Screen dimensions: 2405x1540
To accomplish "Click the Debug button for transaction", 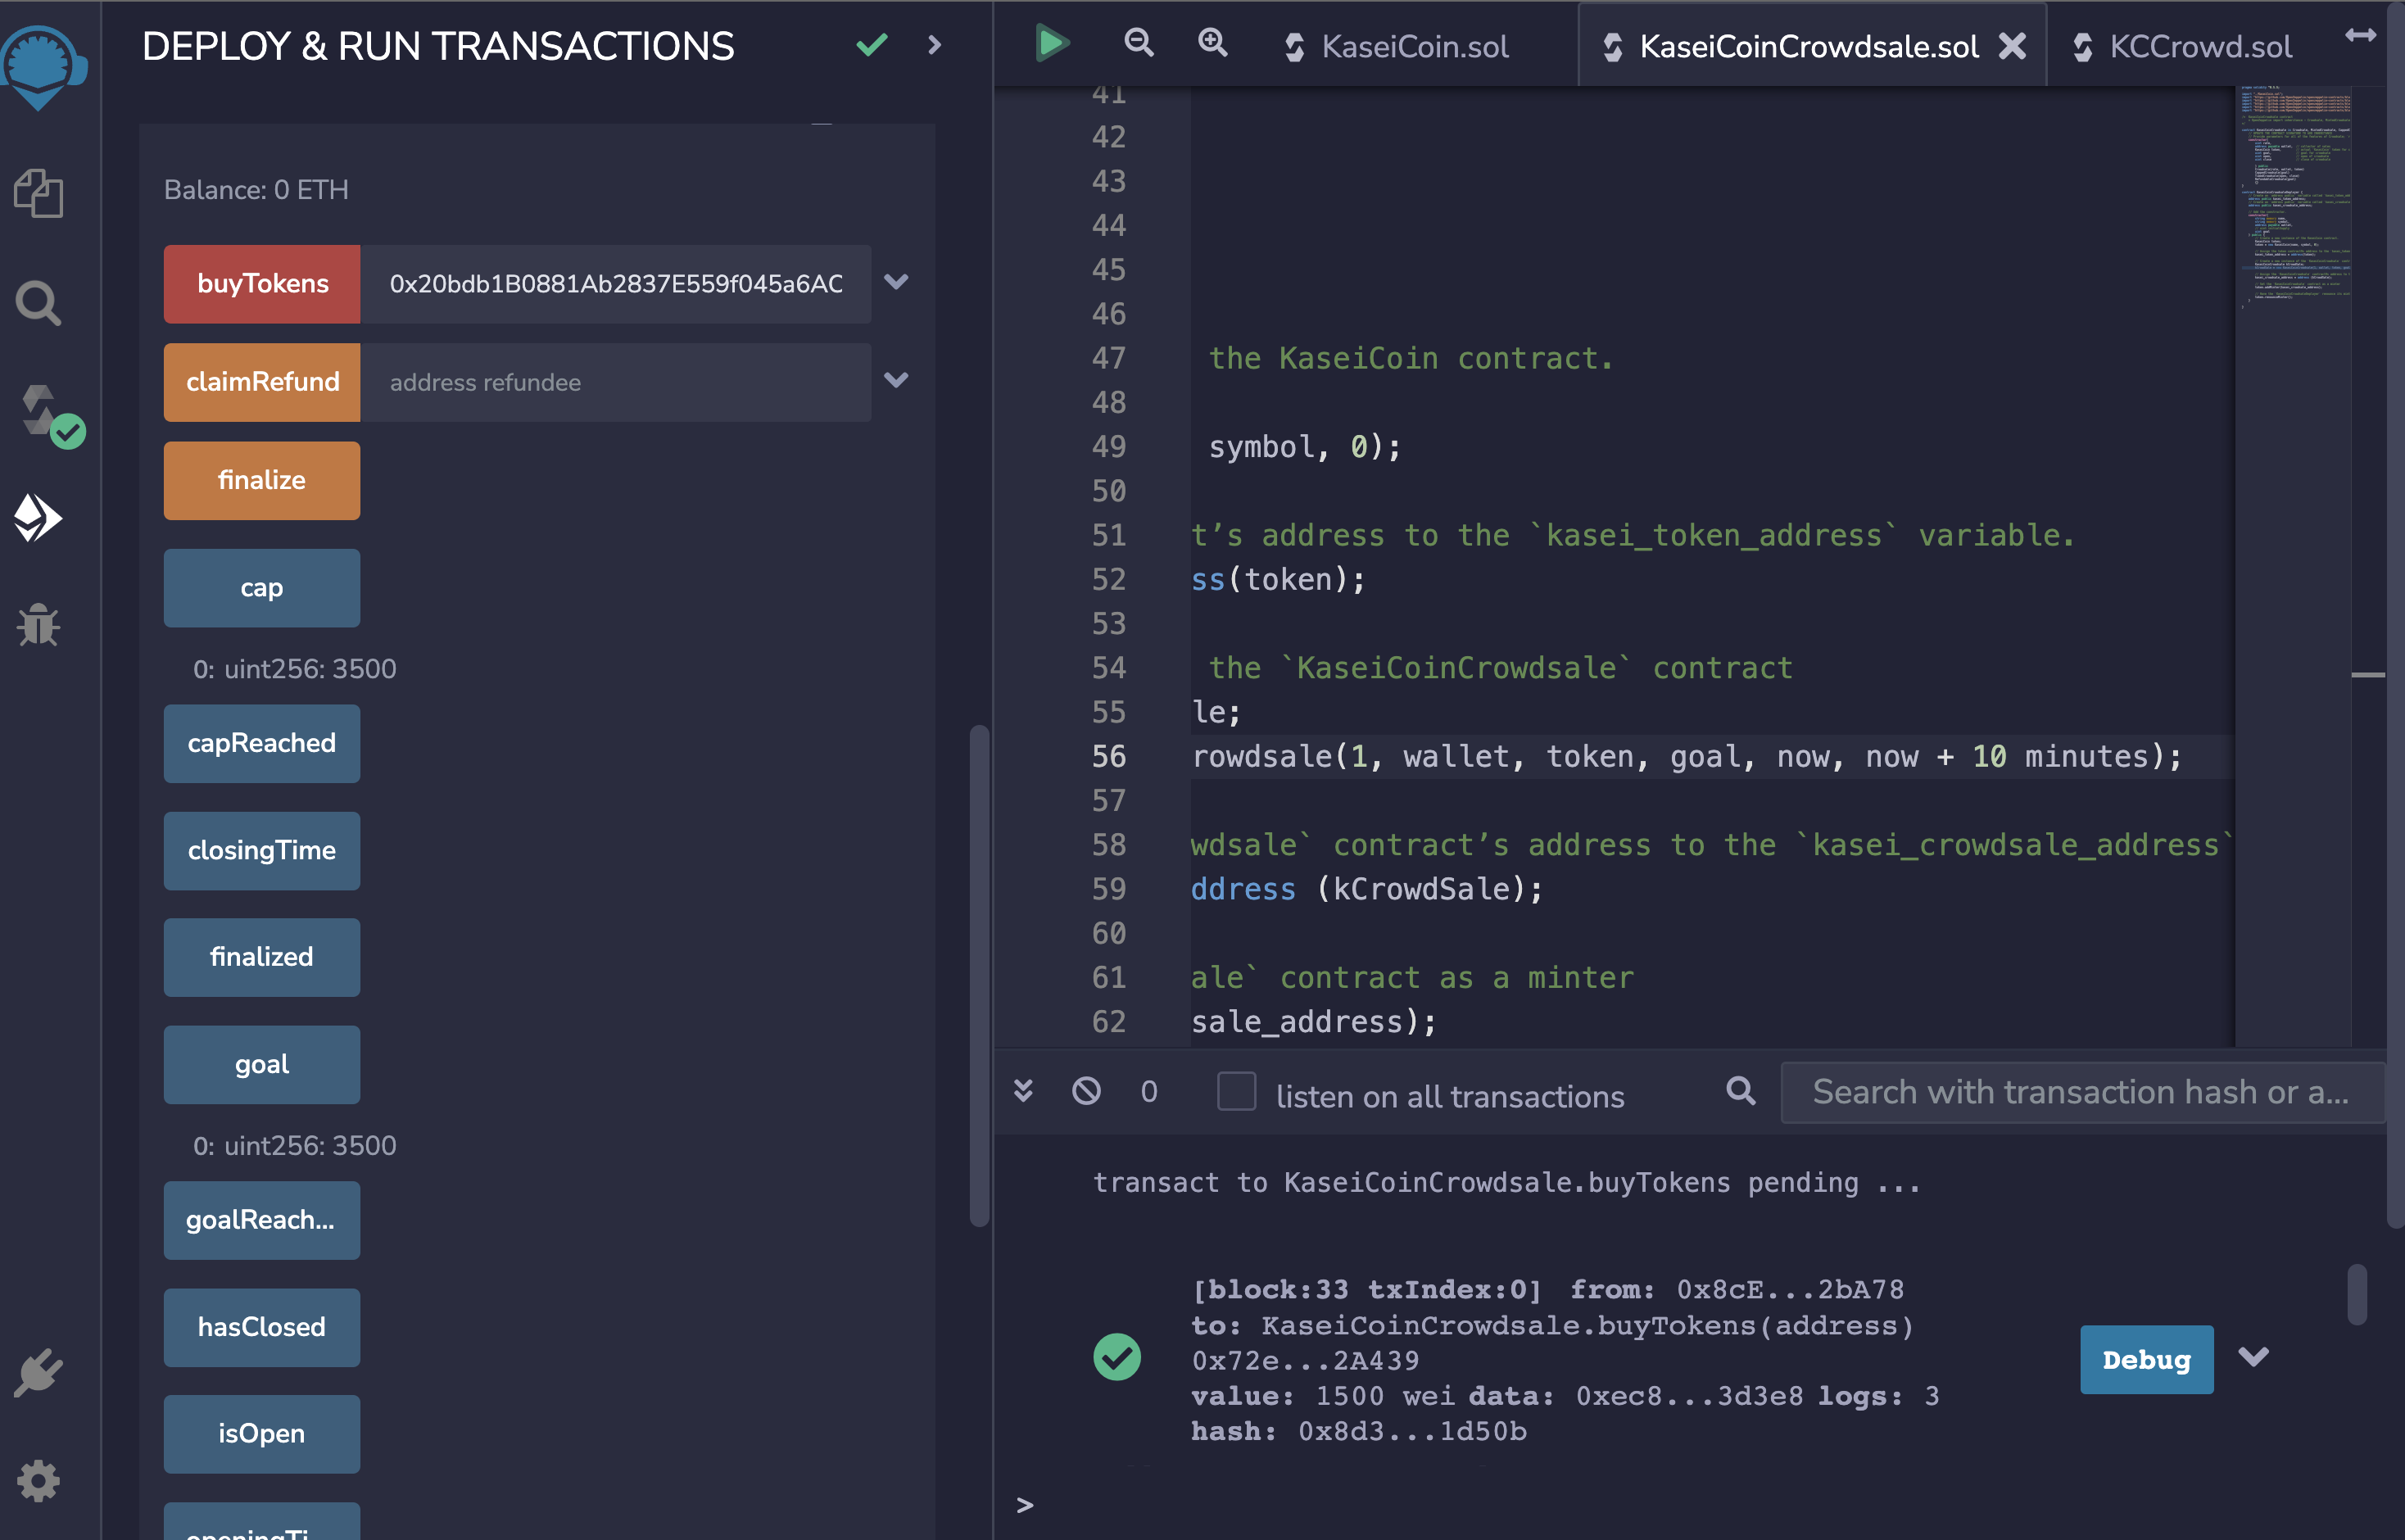I will pyautogui.click(x=2146, y=1359).
